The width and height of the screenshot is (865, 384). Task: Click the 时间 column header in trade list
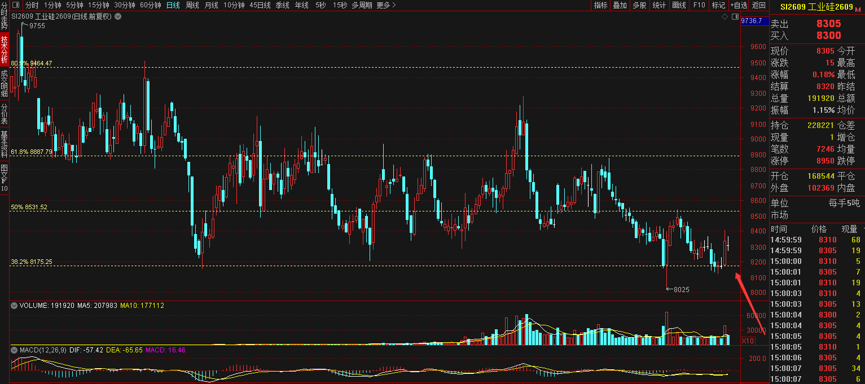(779, 228)
